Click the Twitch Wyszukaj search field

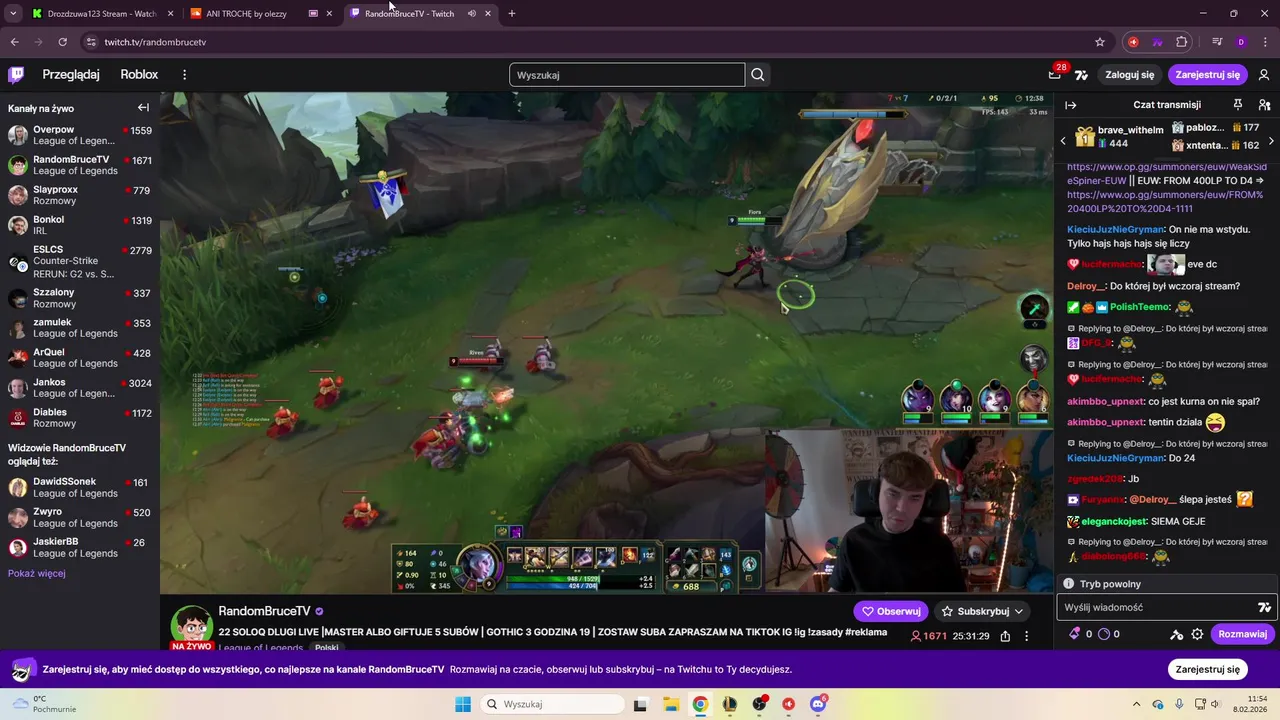tap(627, 75)
